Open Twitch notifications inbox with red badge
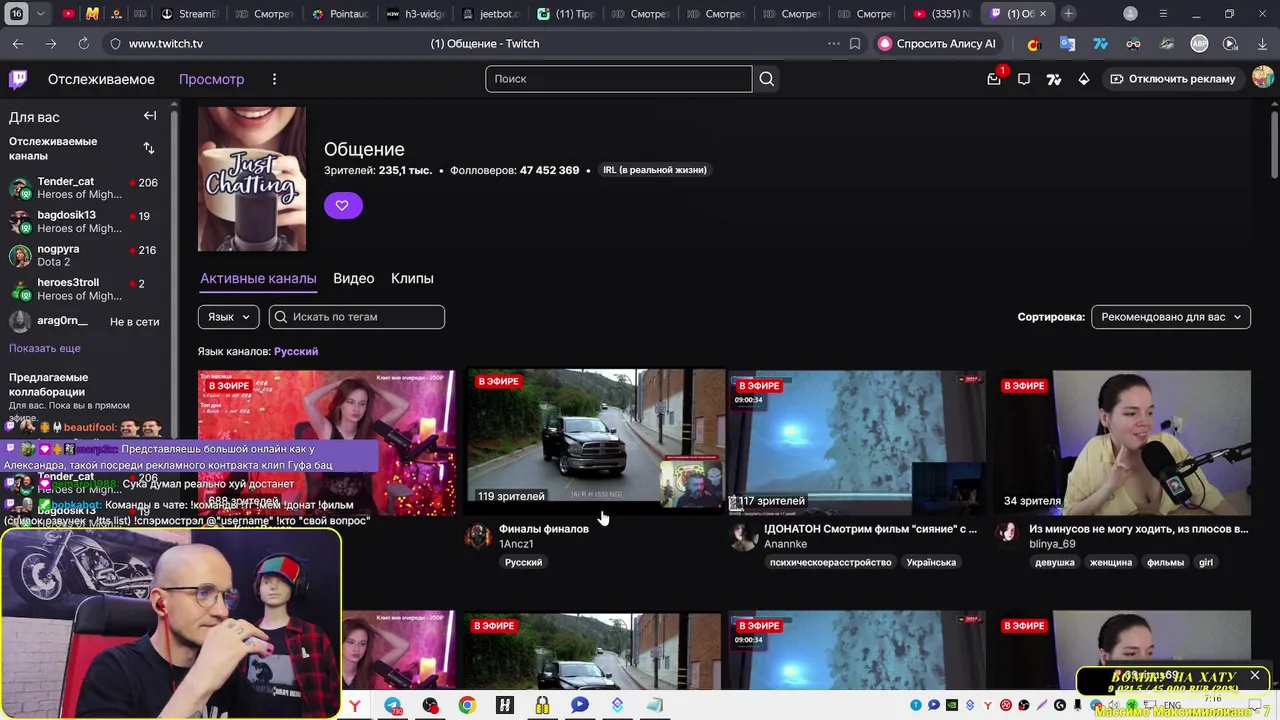1280x720 pixels. [x=994, y=79]
